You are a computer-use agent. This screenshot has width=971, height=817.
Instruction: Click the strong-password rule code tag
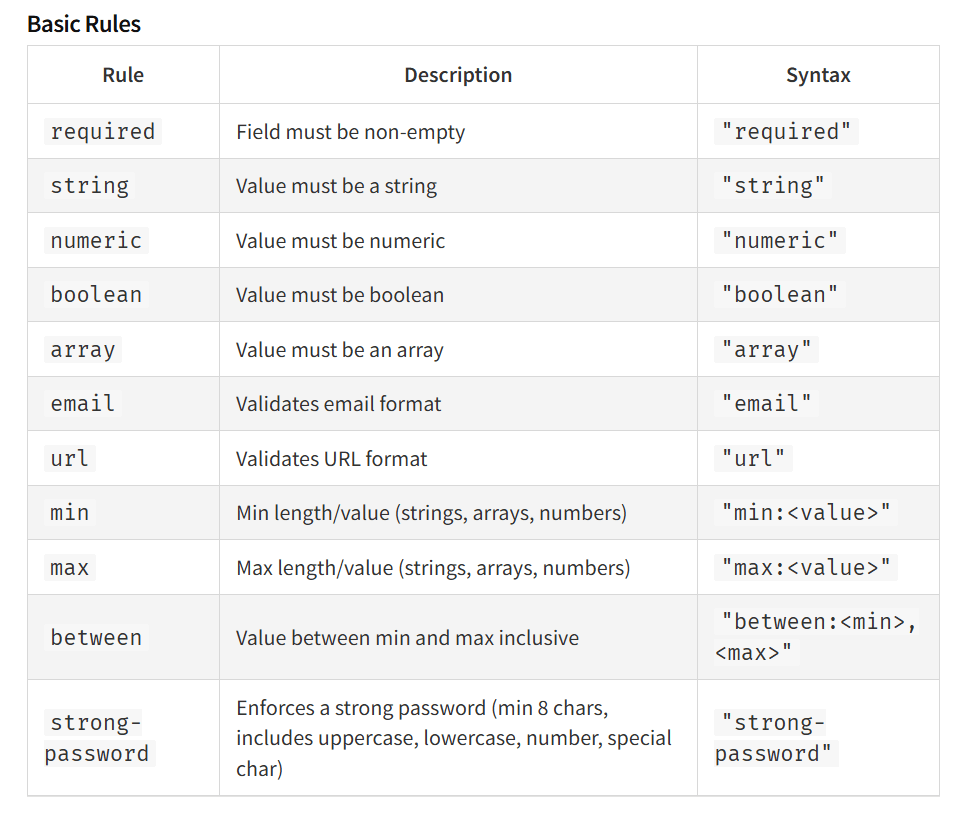click(99, 738)
